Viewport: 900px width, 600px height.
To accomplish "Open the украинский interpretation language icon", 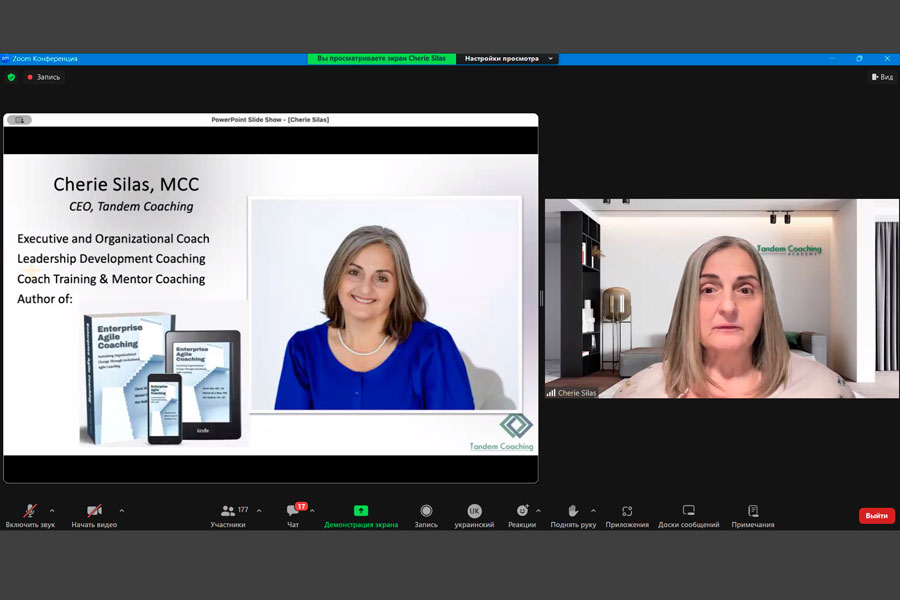I will pyautogui.click(x=474, y=511).
